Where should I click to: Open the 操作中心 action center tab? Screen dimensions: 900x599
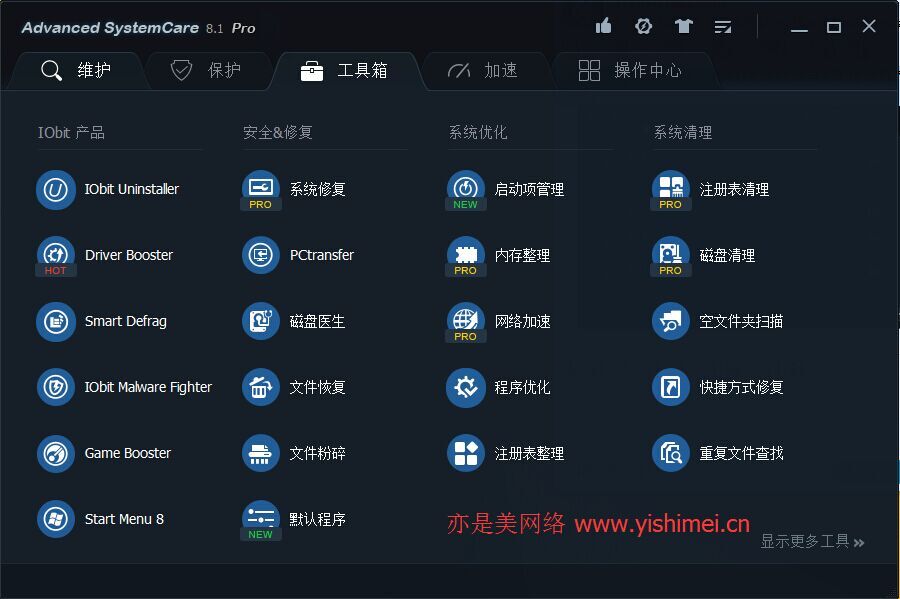click(630, 70)
